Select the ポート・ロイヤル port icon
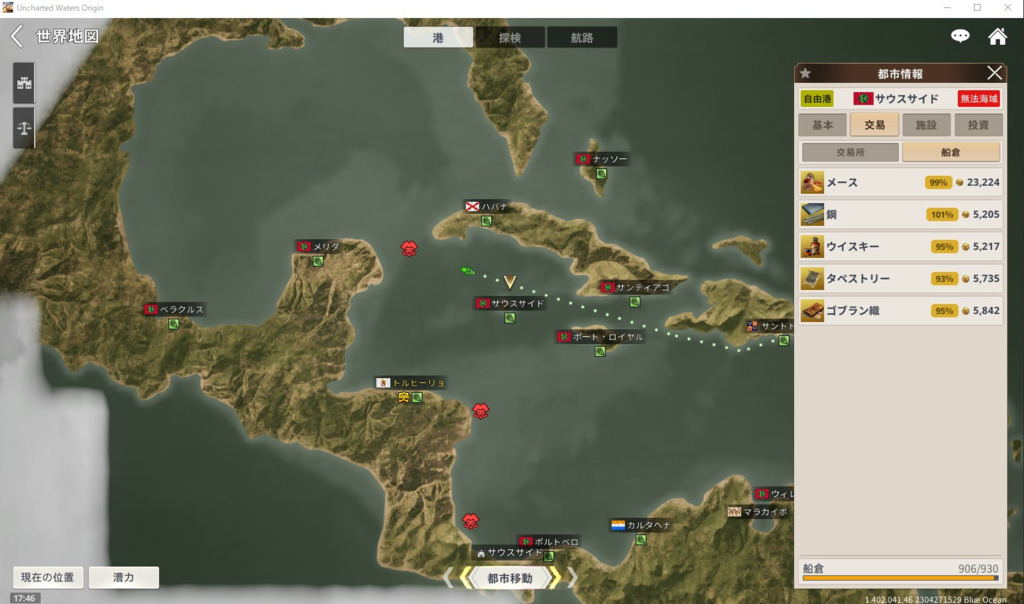This screenshot has width=1024, height=604. [x=600, y=351]
